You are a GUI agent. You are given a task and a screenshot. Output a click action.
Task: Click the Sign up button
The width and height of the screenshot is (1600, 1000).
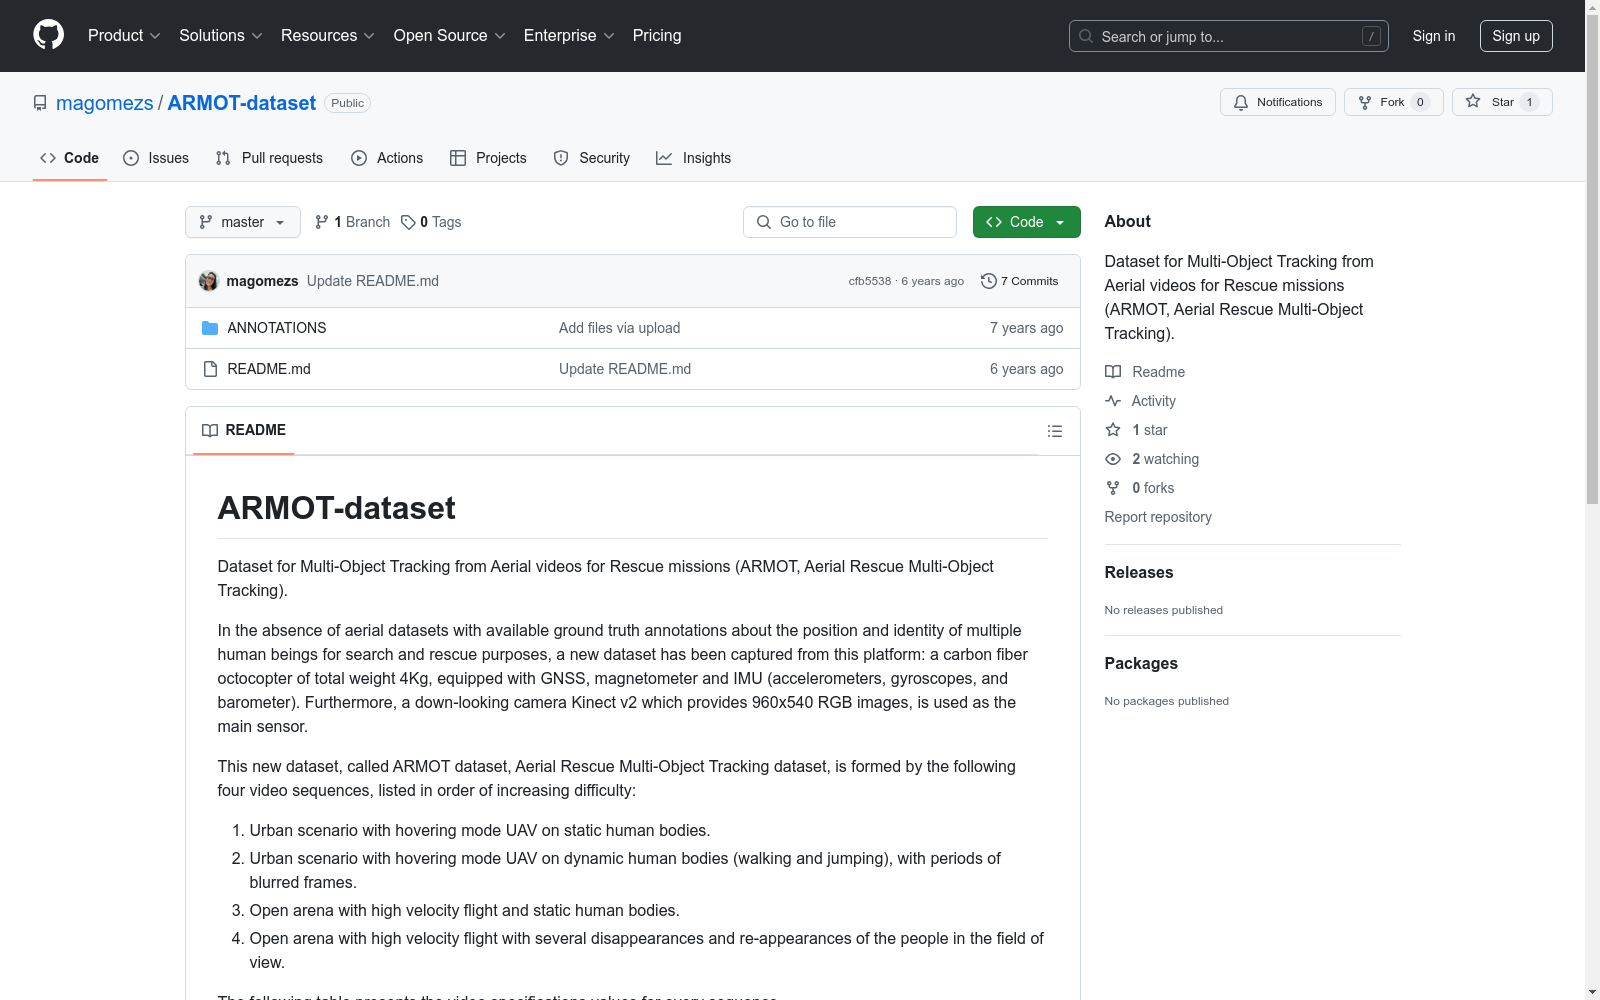pyautogui.click(x=1516, y=36)
